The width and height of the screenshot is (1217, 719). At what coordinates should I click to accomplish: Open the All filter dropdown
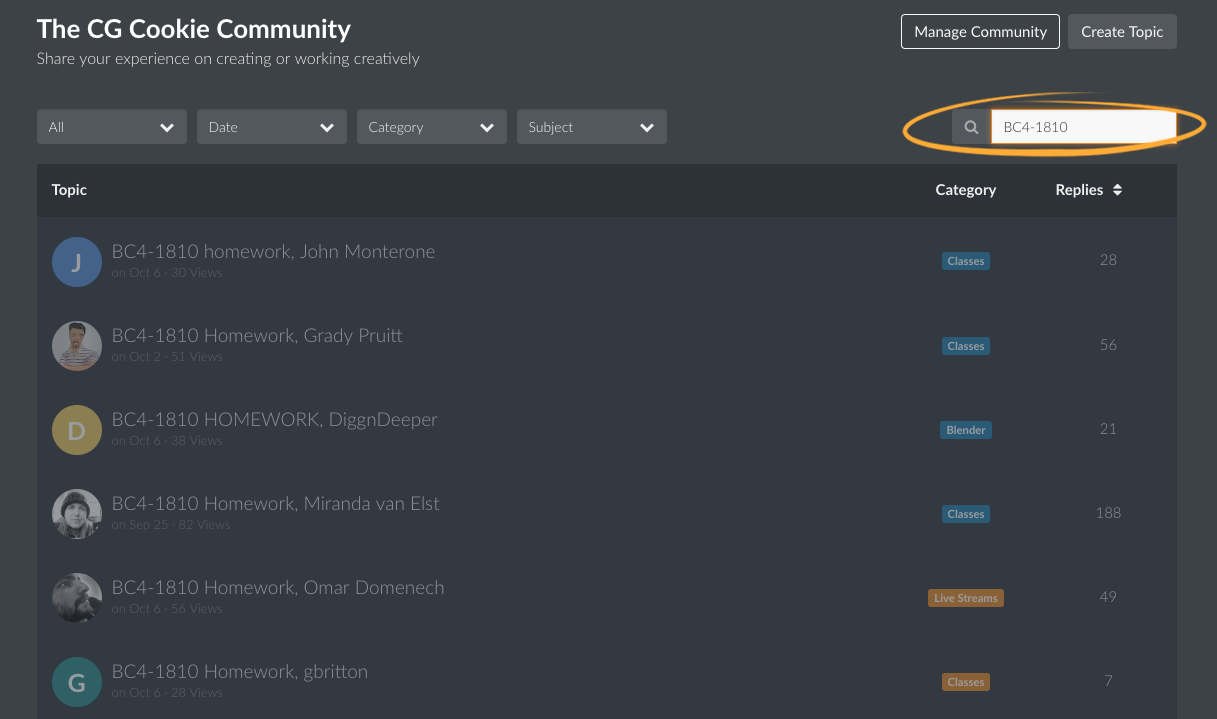(x=111, y=126)
